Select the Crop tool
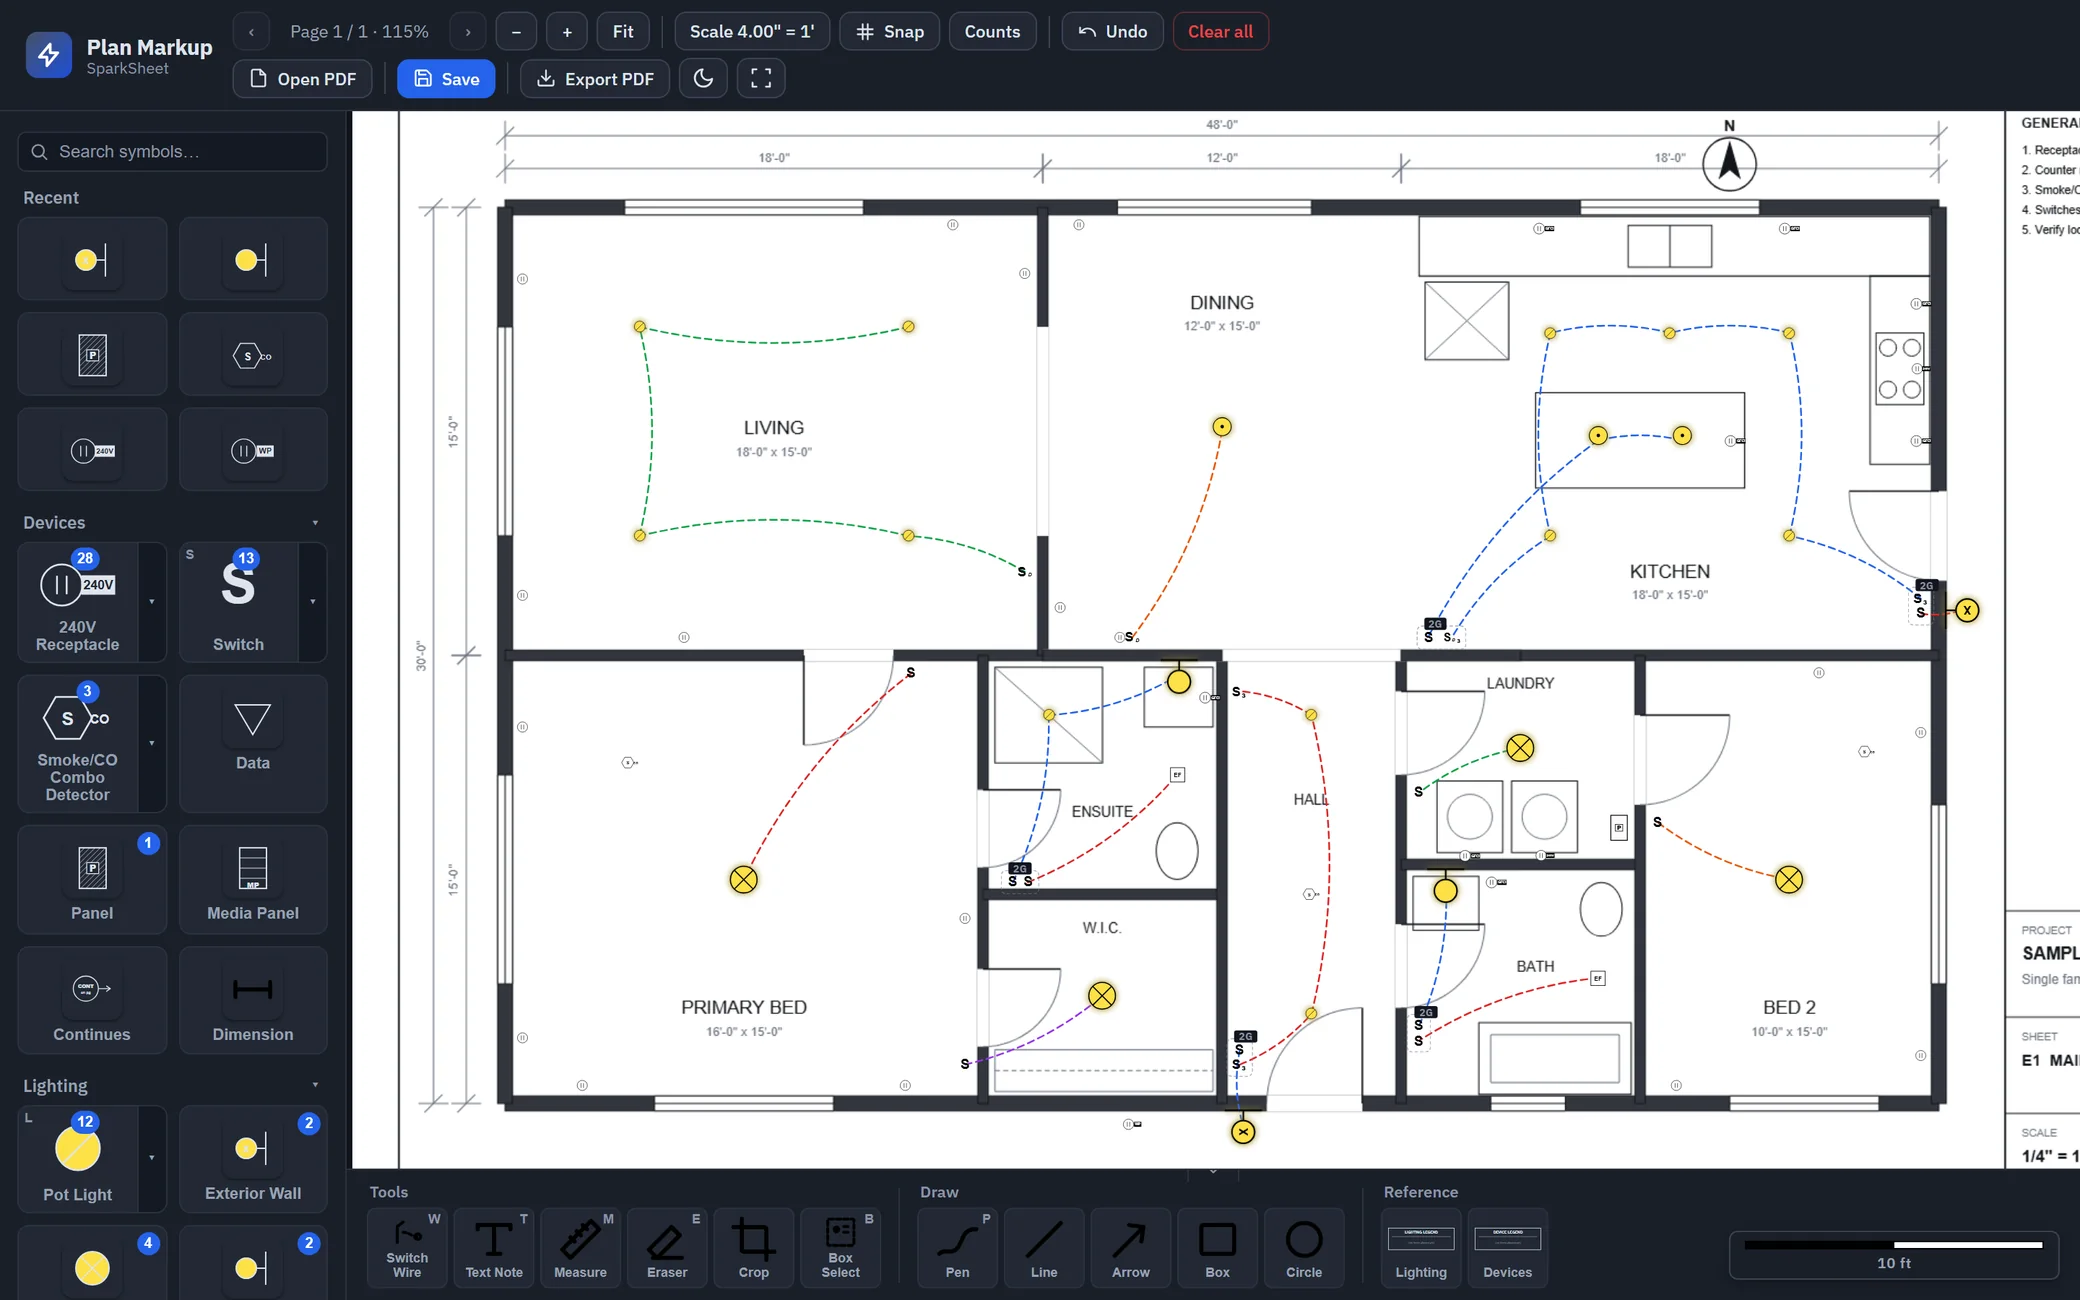 pos(754,1248)
